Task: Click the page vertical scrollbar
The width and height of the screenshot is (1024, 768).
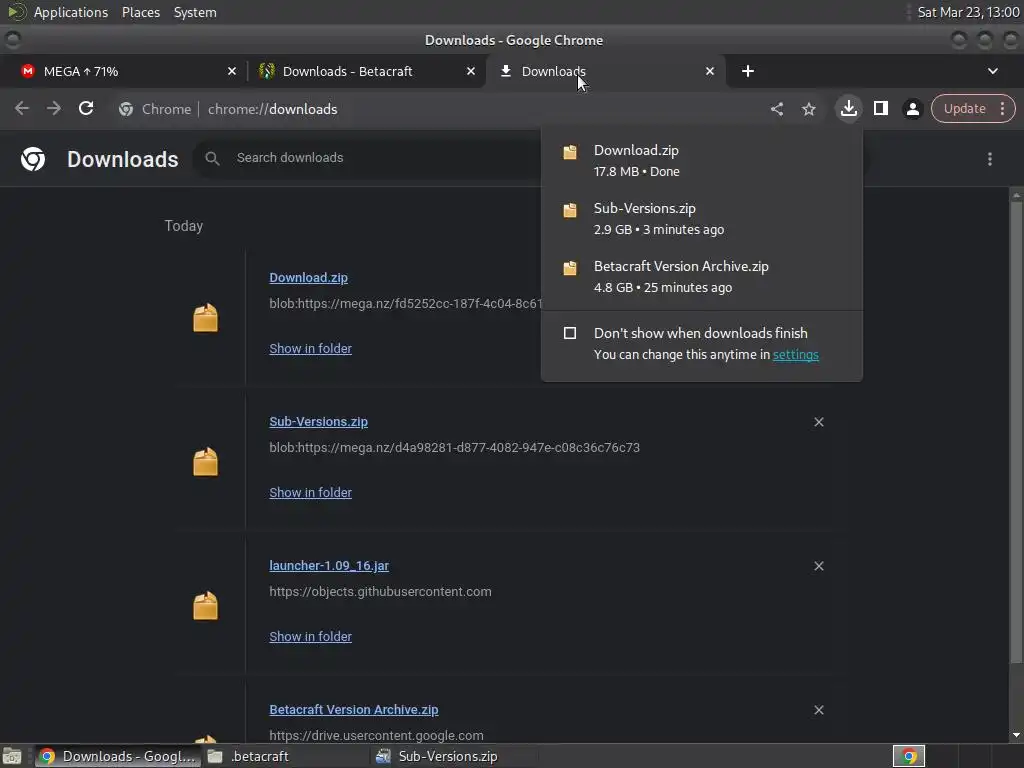Action: [1016, 431]
